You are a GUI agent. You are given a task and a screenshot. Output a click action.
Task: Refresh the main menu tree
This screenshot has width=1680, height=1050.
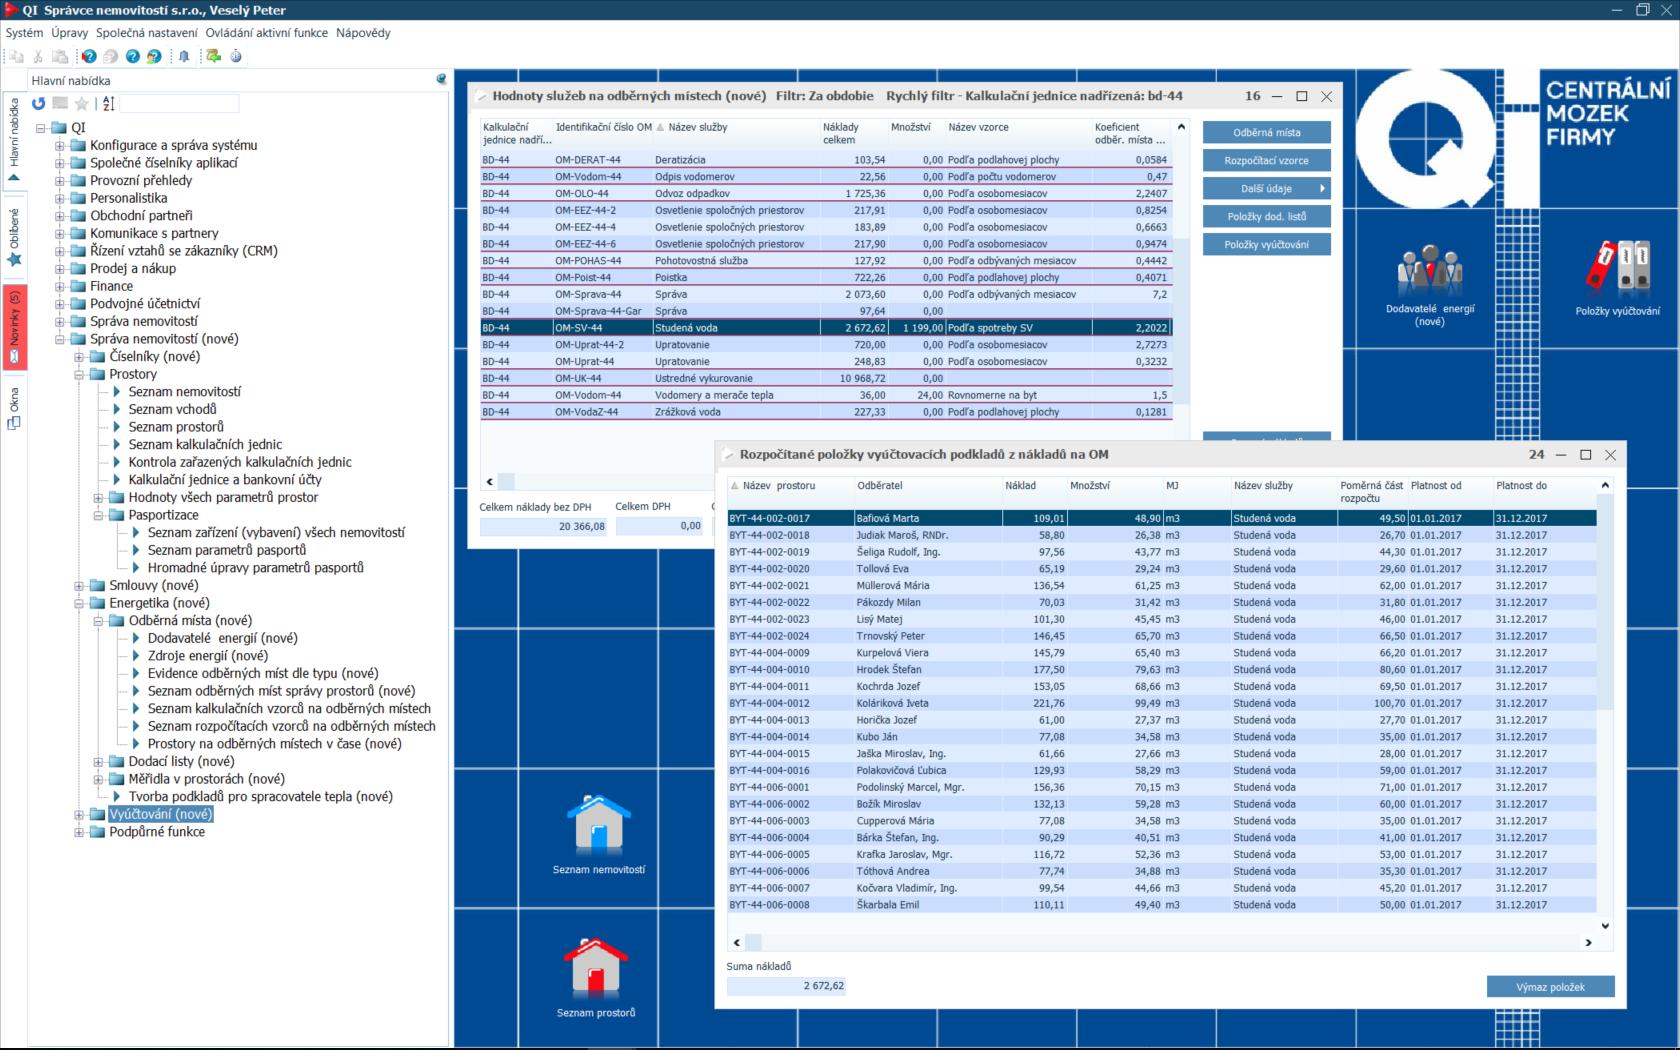(x=39, y=103)
